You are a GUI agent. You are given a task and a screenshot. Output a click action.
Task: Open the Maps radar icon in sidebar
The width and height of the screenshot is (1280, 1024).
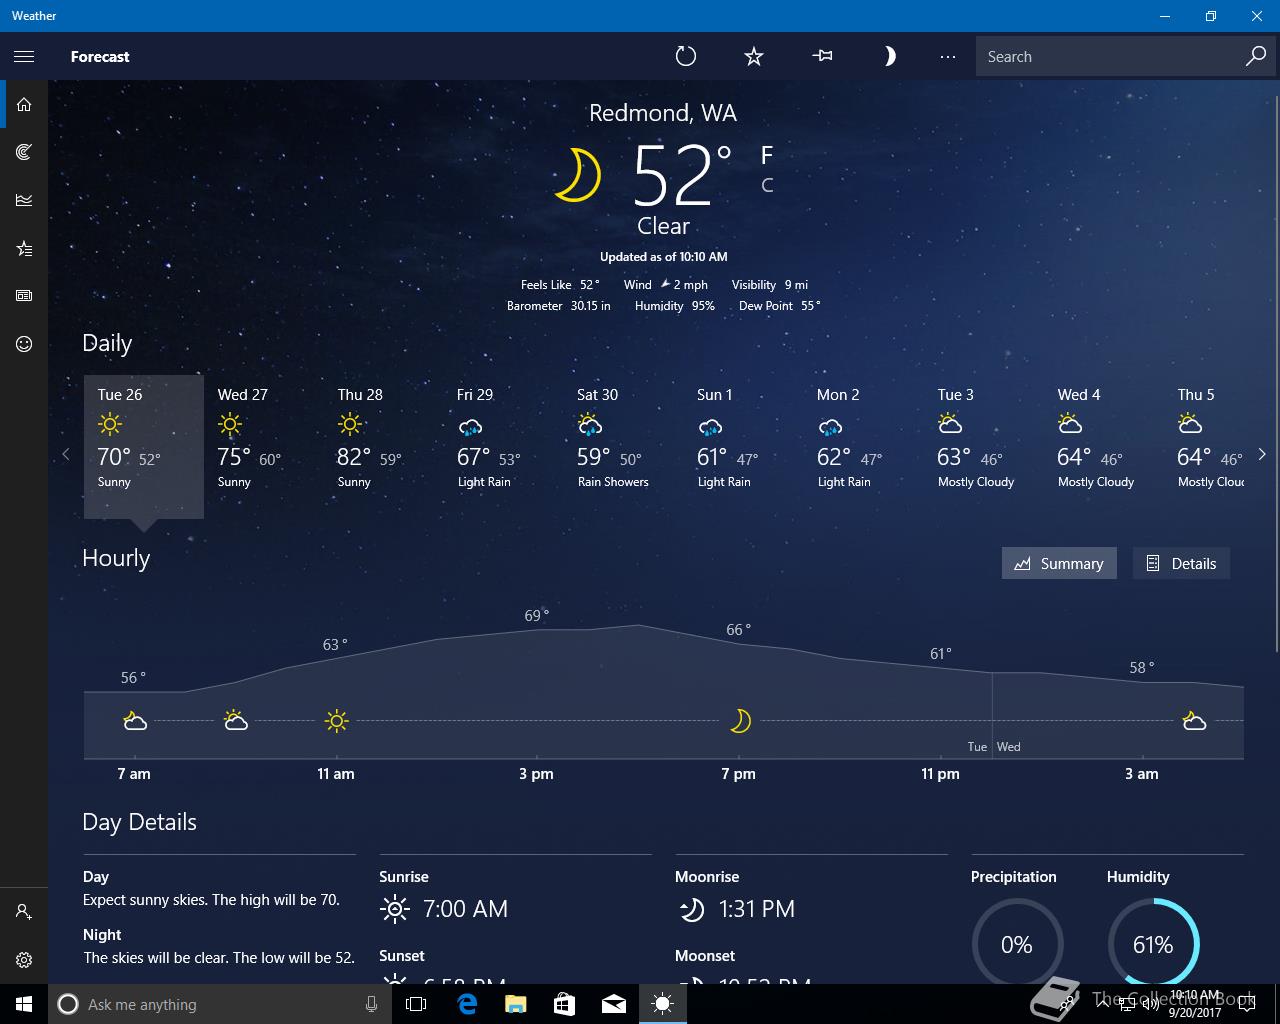coord(24,152)
